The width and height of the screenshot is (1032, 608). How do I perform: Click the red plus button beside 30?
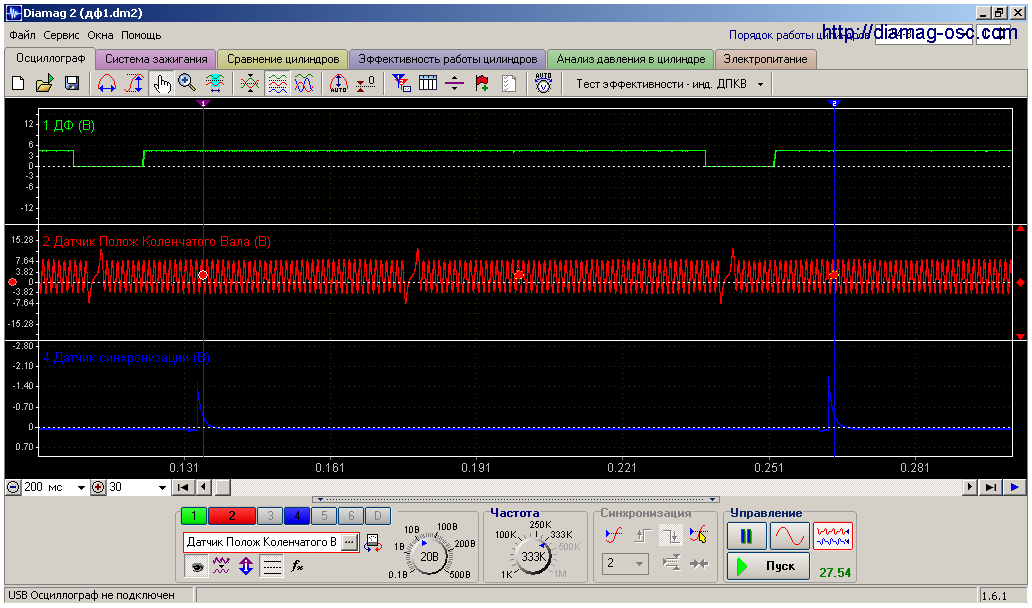(x=98, y=488)
